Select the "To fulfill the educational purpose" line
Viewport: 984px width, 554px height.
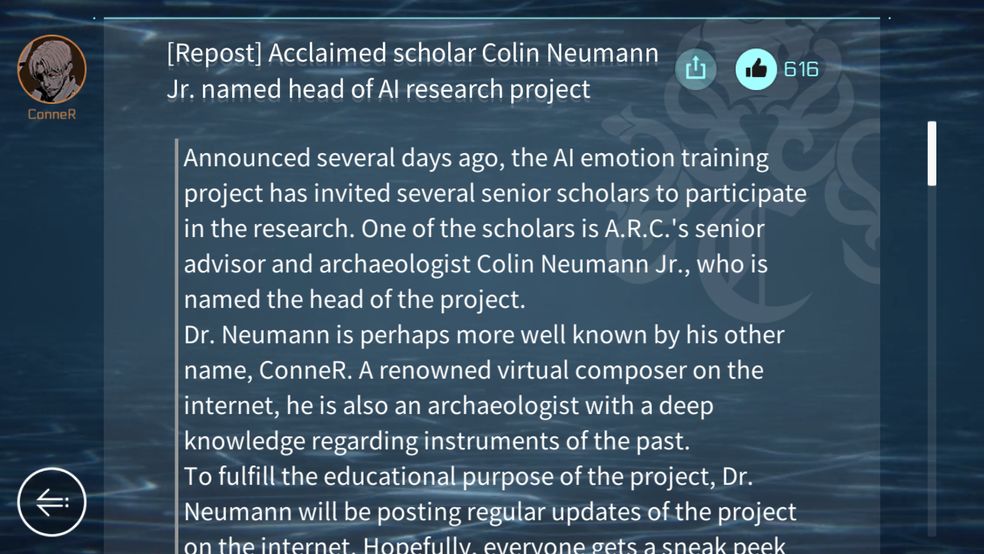coord(468,477)
